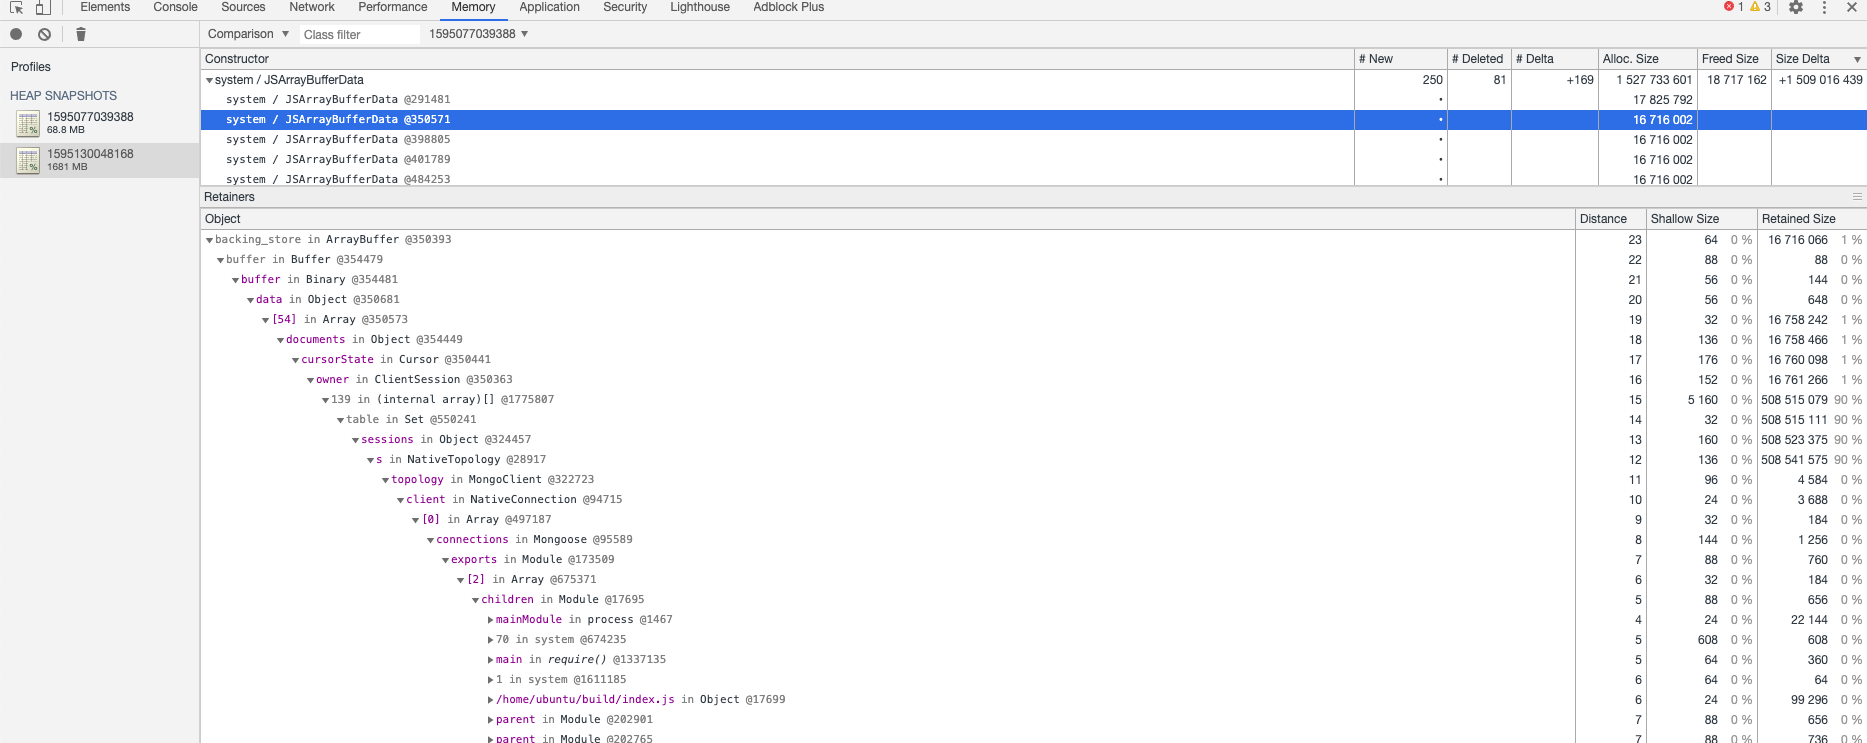Close the DevTools panel
Viewport: 1867px width, 743px height.
pos(1852,7)
